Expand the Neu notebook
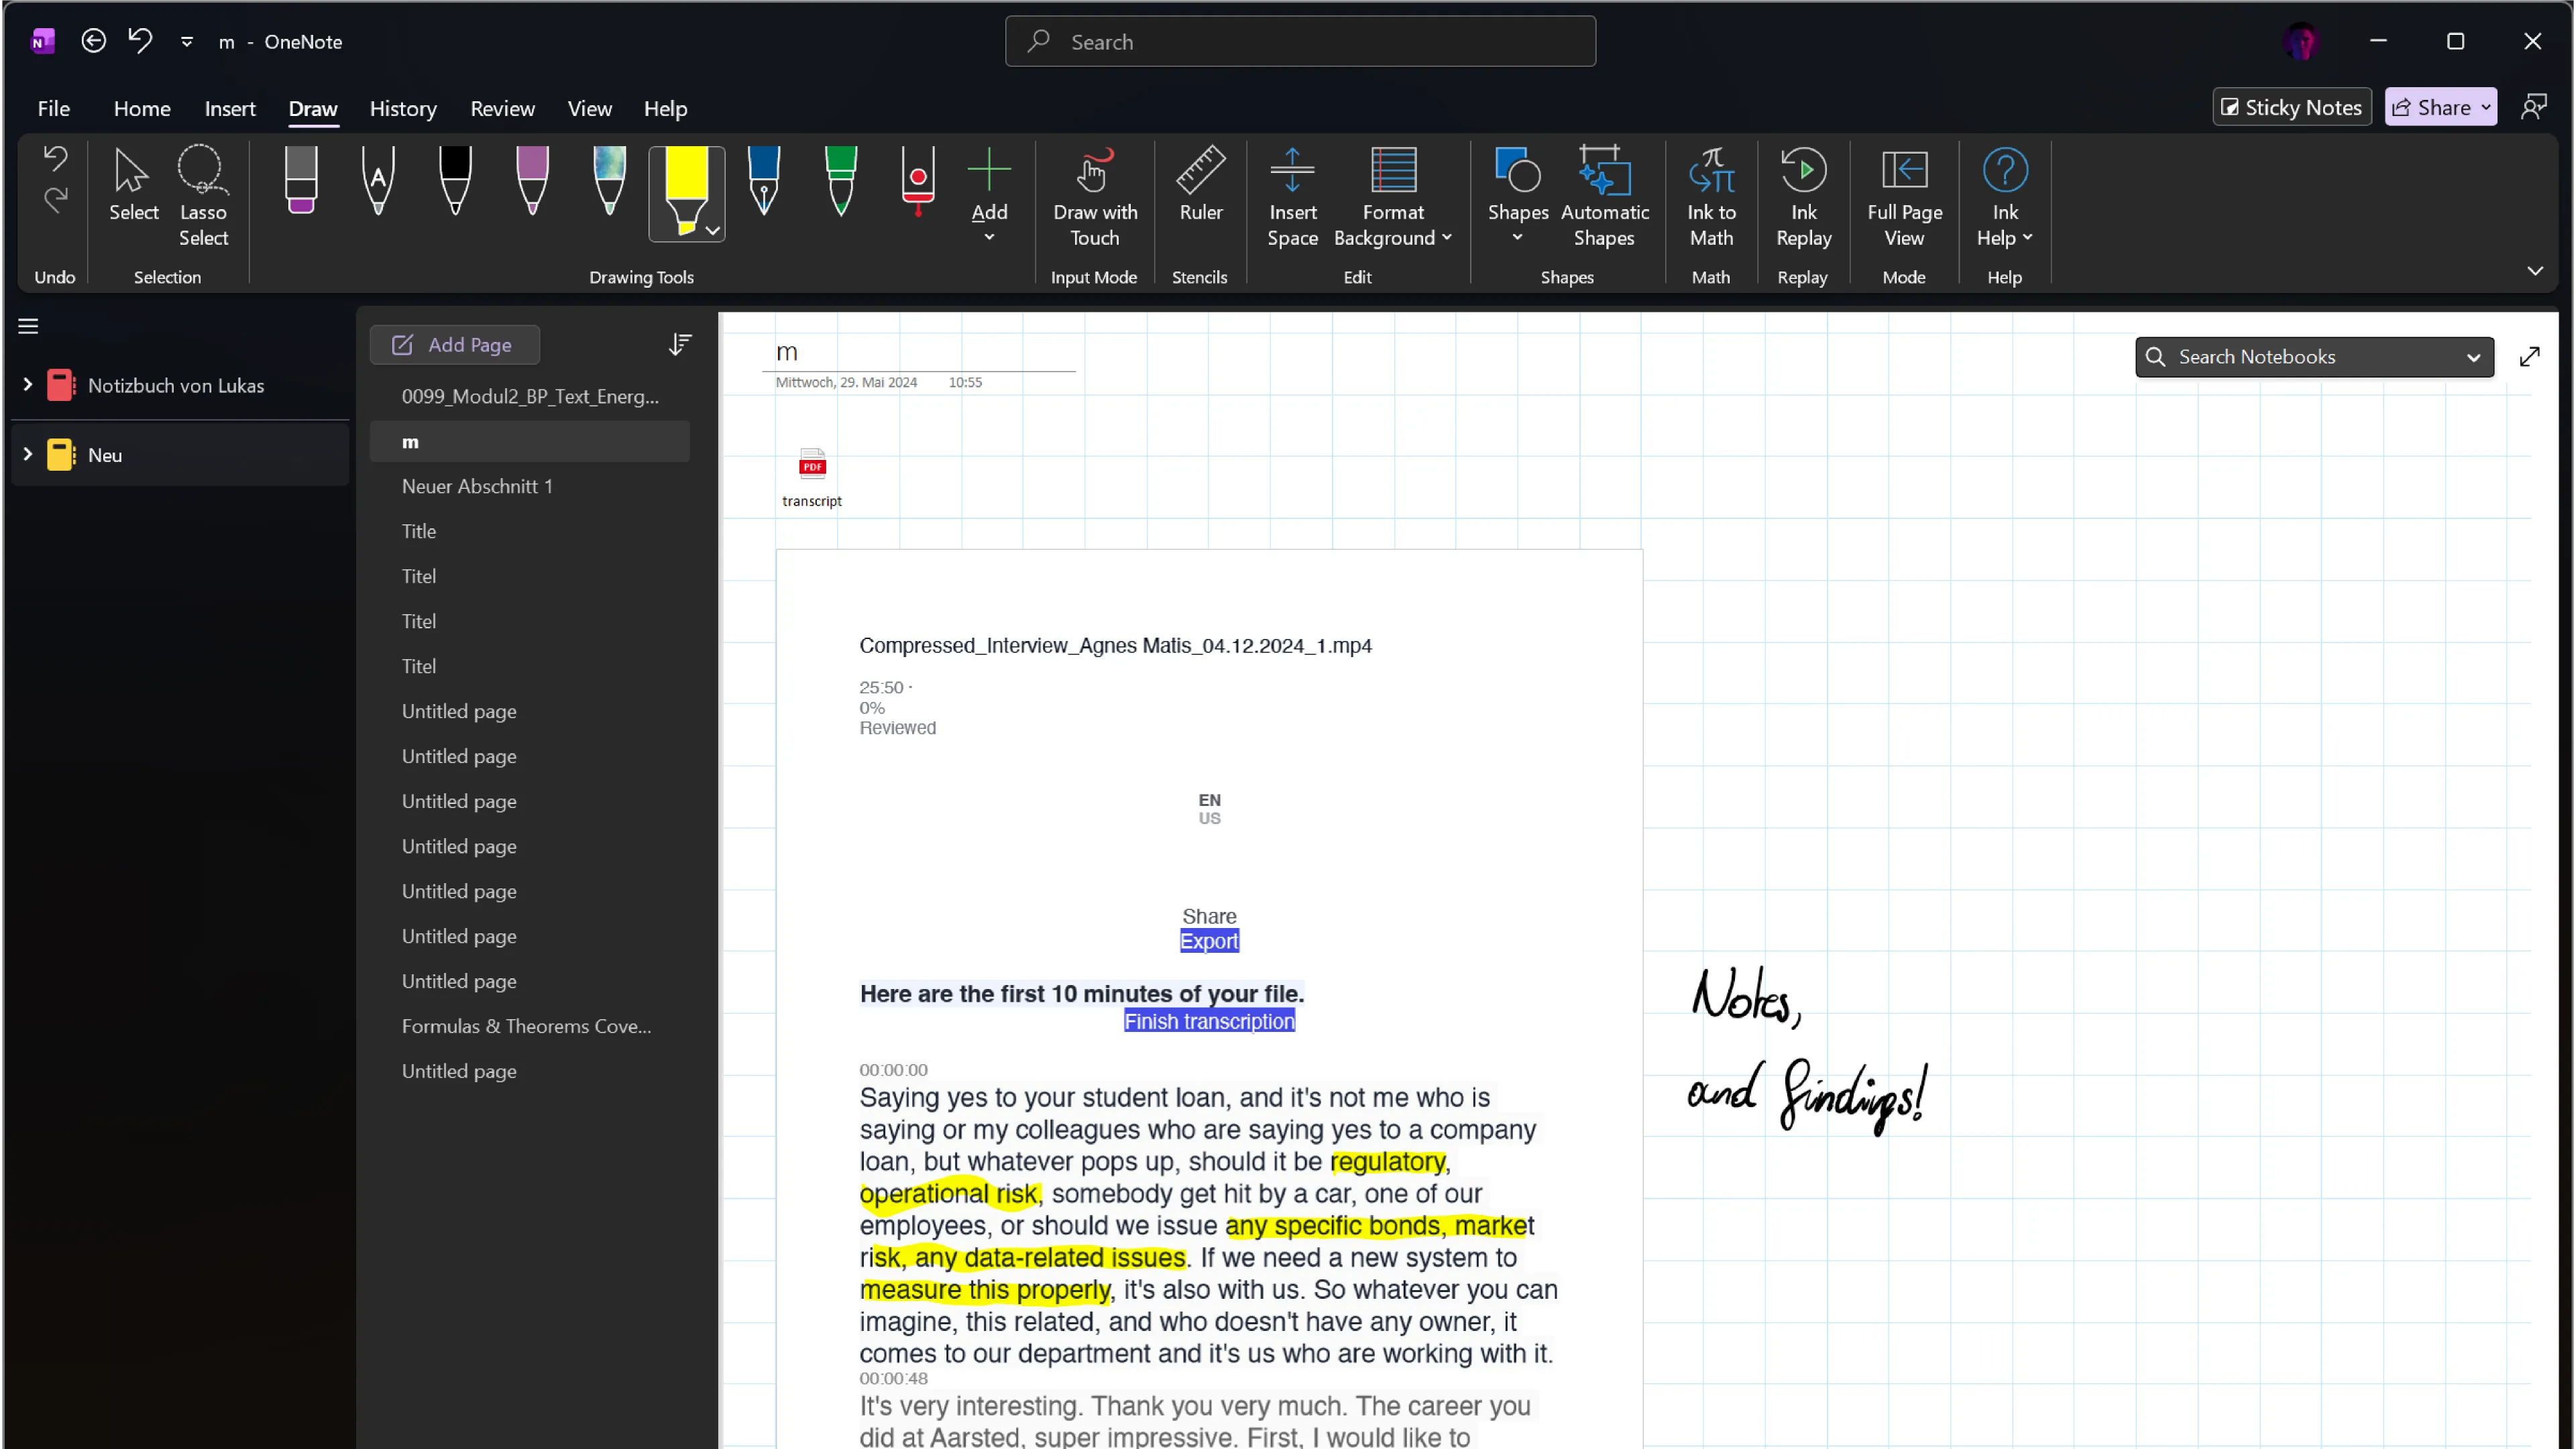Image resolution: width=2576 pixels, height=1449 pixels. [27, 454]
